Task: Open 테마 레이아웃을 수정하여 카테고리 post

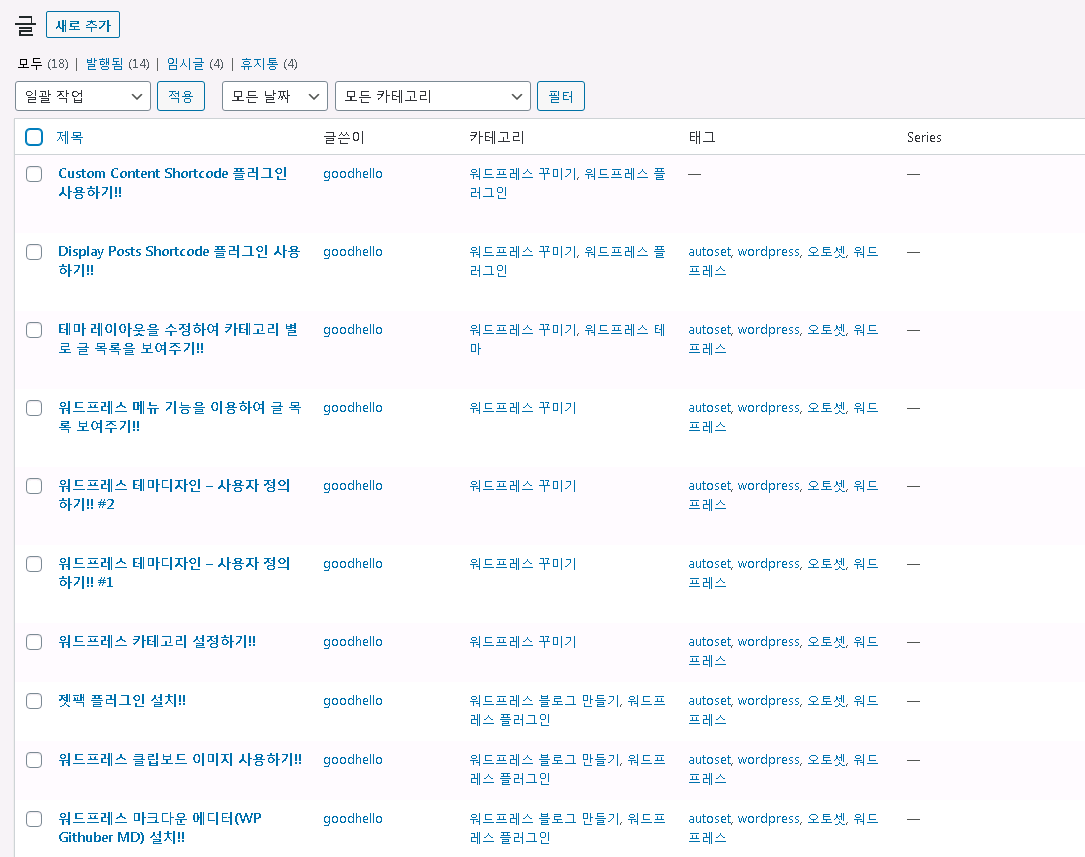Action: (178, 339)
